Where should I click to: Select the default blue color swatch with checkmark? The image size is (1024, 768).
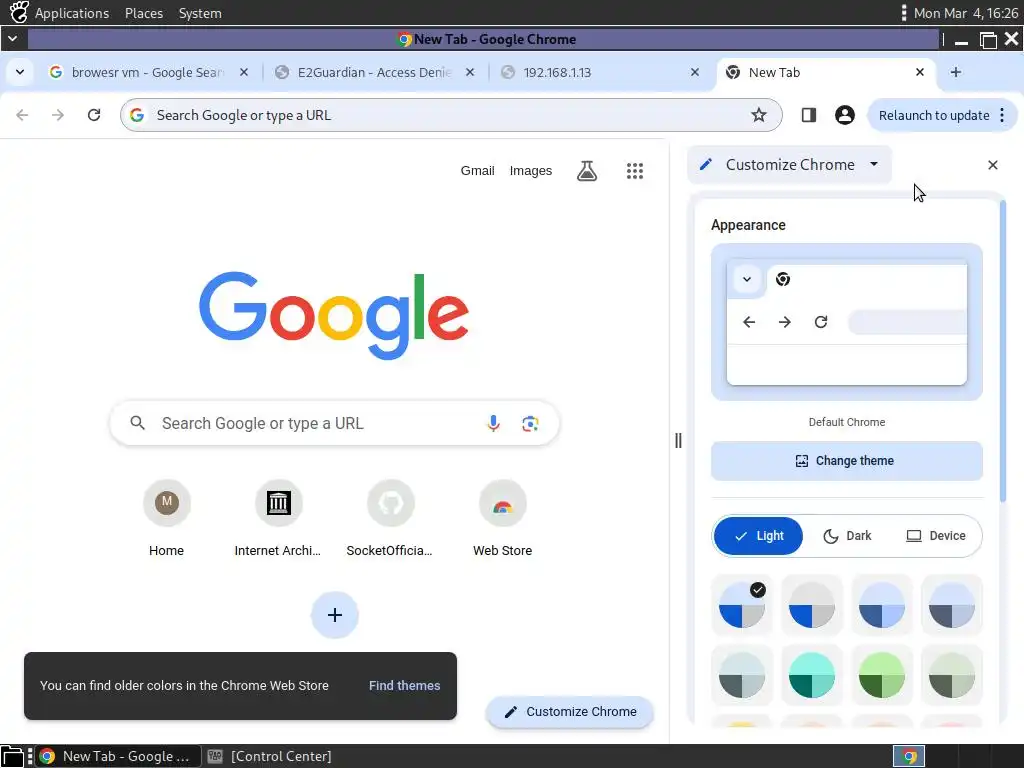[742, 605]
